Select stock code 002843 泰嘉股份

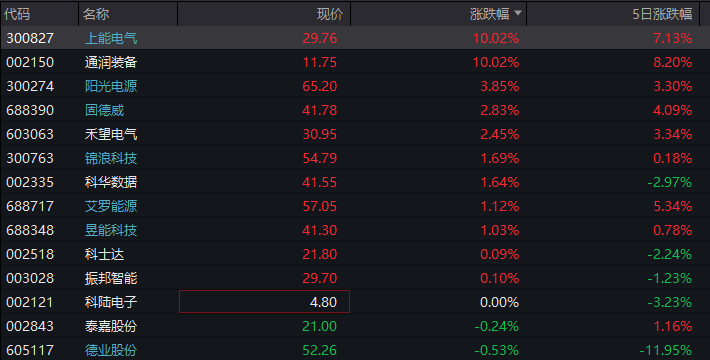click(30, 326)
